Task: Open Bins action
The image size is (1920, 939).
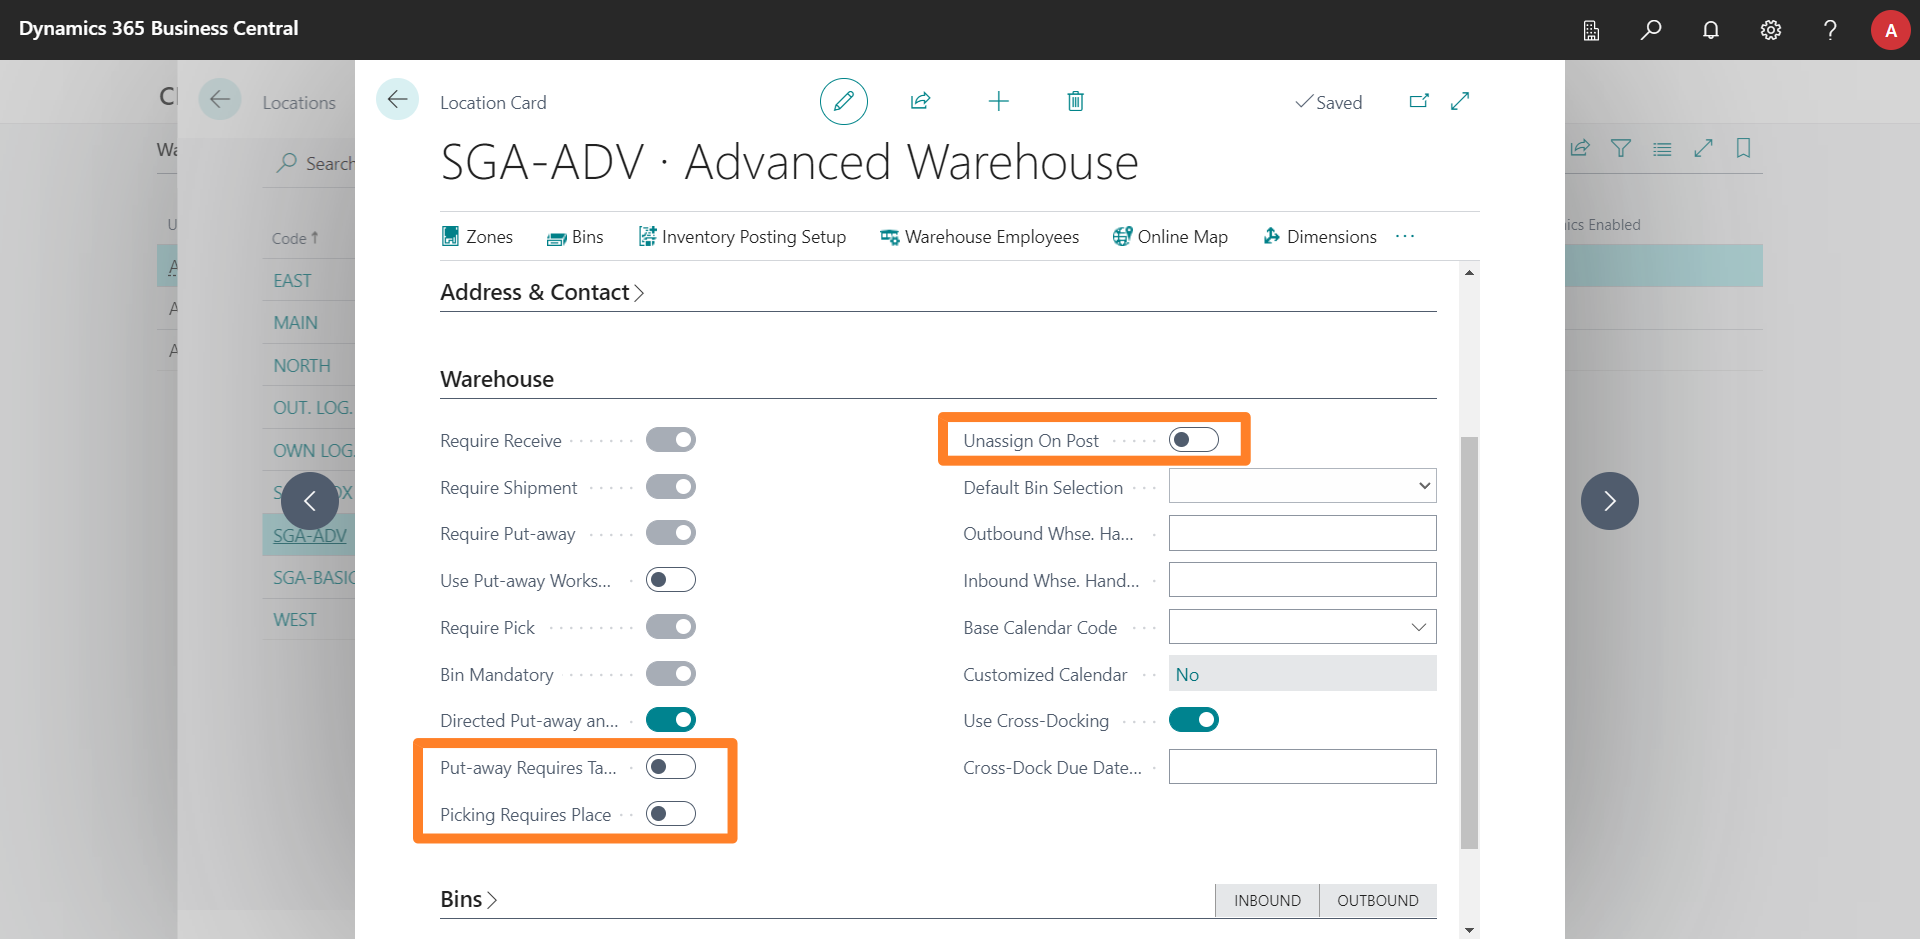Action: click(575, 237)
